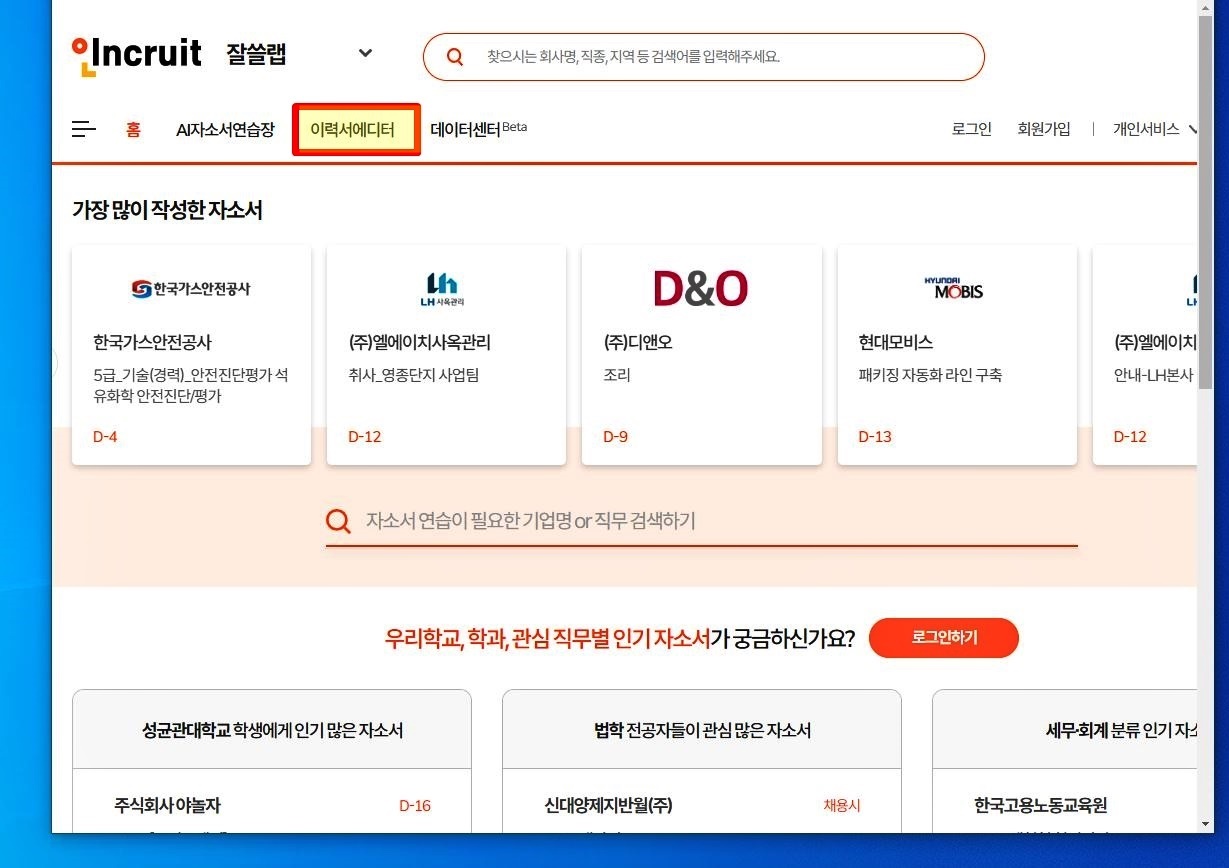Viewport: 1229px width, 868px height.
Task: Click the D&O logo image
Action: tap(701, 288)
